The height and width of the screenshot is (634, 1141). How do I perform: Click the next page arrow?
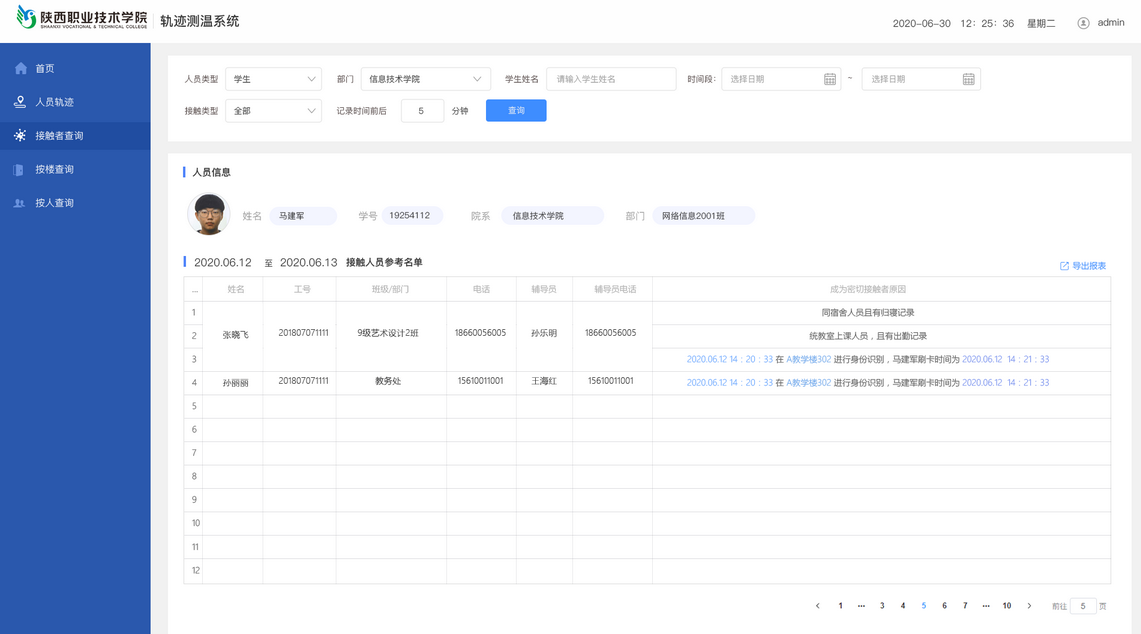[x=1029, y=606]
